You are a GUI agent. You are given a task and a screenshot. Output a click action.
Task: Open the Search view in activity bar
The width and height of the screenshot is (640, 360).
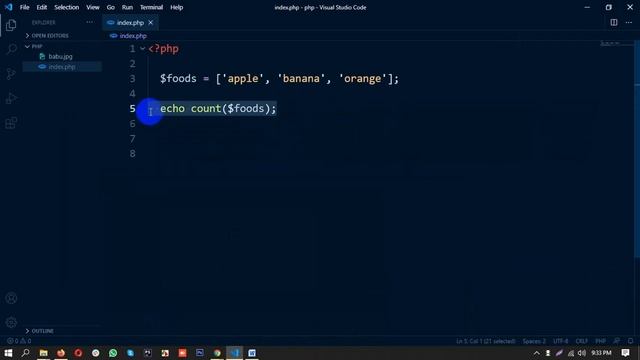coord(11,49)
